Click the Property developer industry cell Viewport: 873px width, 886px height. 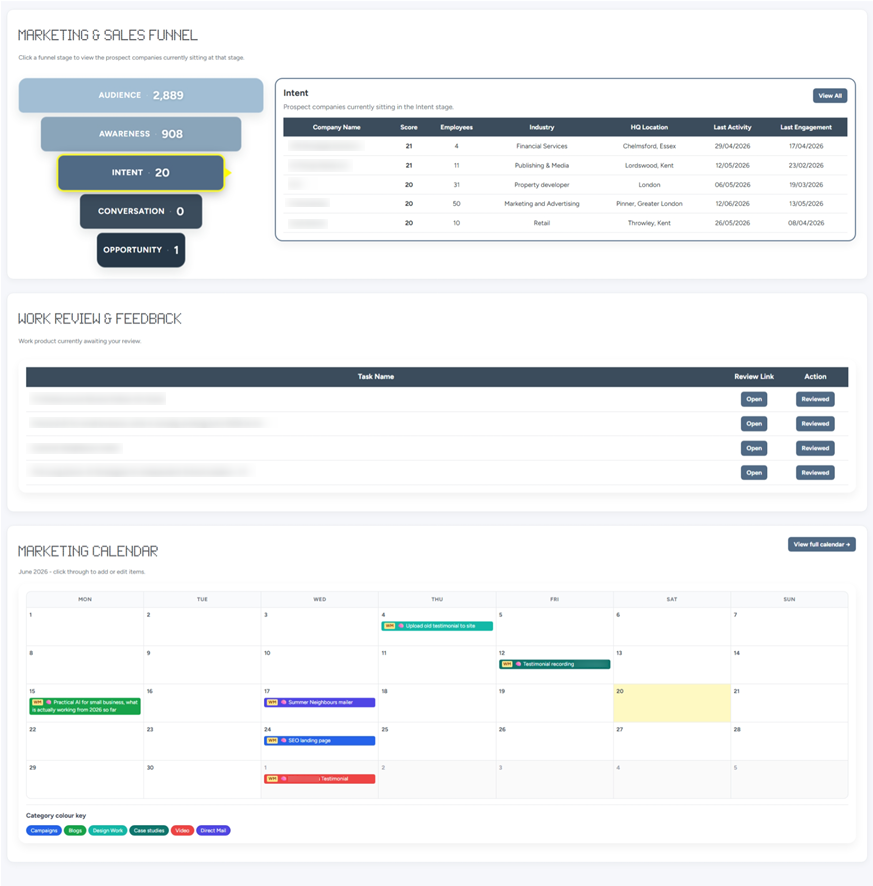[541, 185]
